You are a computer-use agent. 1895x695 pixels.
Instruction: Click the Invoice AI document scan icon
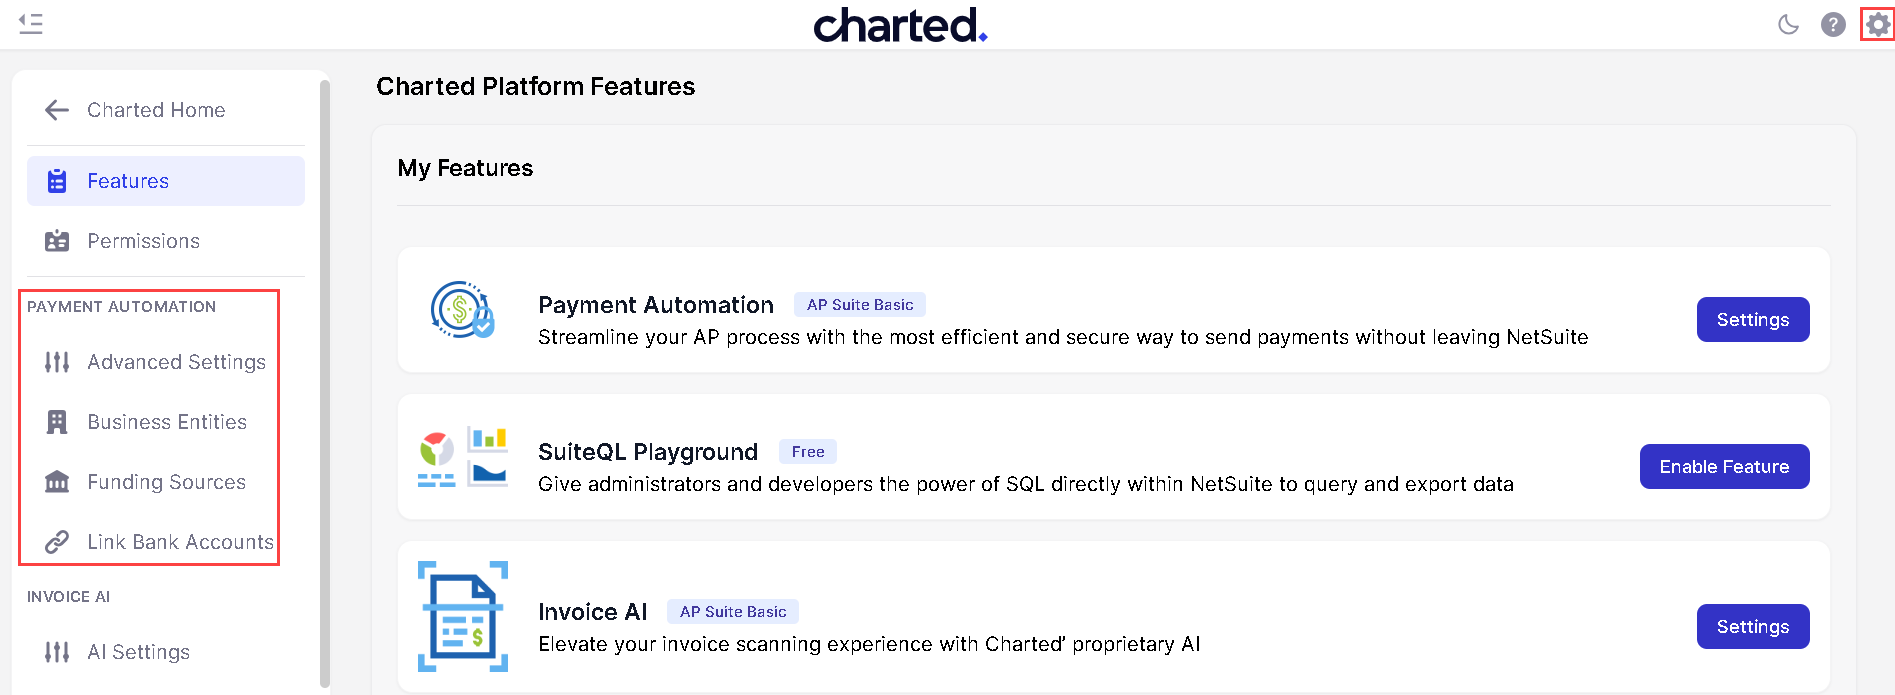tap(462, 616)
